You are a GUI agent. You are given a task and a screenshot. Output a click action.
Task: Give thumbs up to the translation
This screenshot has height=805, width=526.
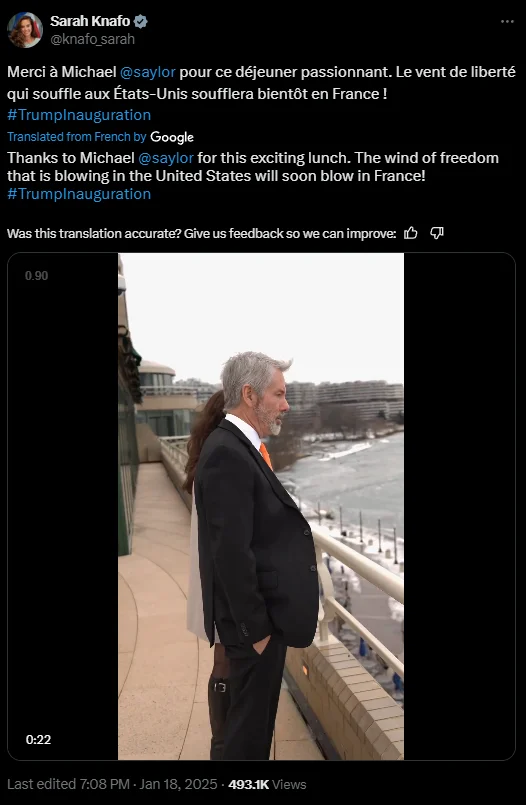[411, 234]
